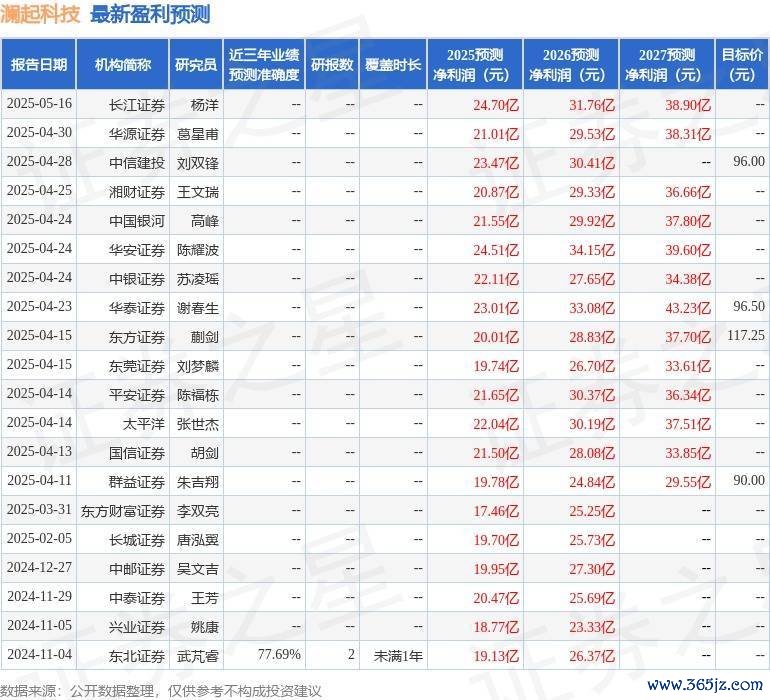
Task: Click the 报告日期 column header
Action: [38, 64]
